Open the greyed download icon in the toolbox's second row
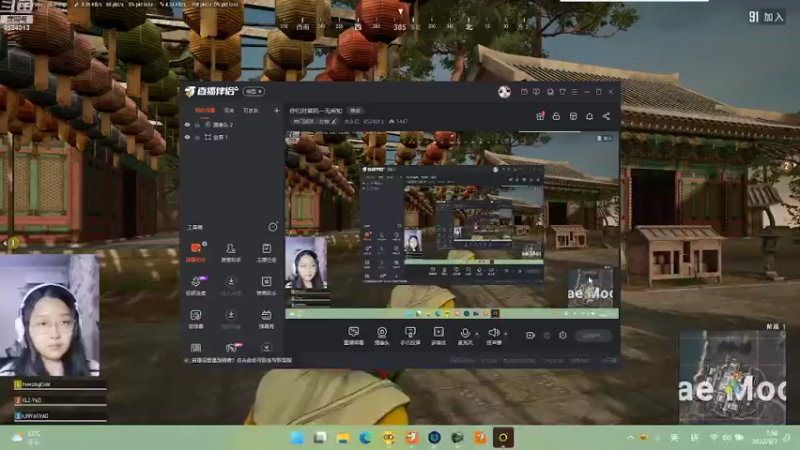Screen dimensions: 800x450 (231, 285)
